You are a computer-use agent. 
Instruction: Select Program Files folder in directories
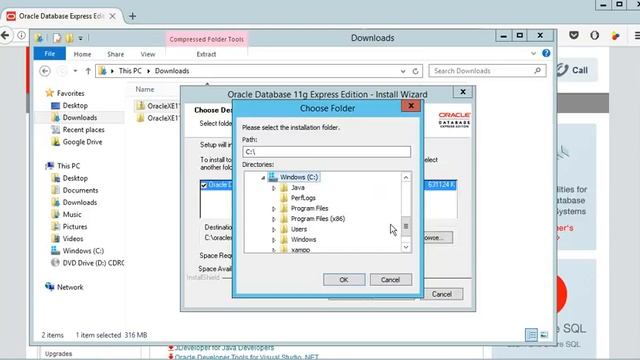(309, 208)
